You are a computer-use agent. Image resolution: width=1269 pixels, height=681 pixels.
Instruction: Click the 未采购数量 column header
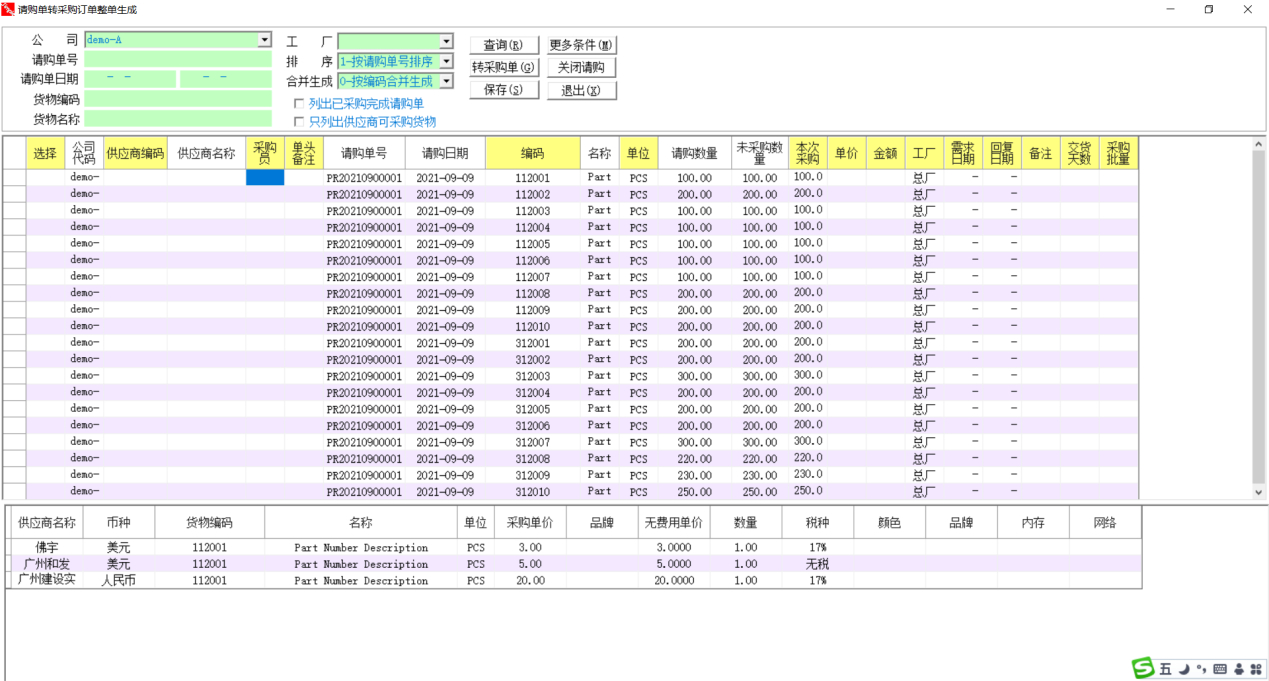pos(760,153)
